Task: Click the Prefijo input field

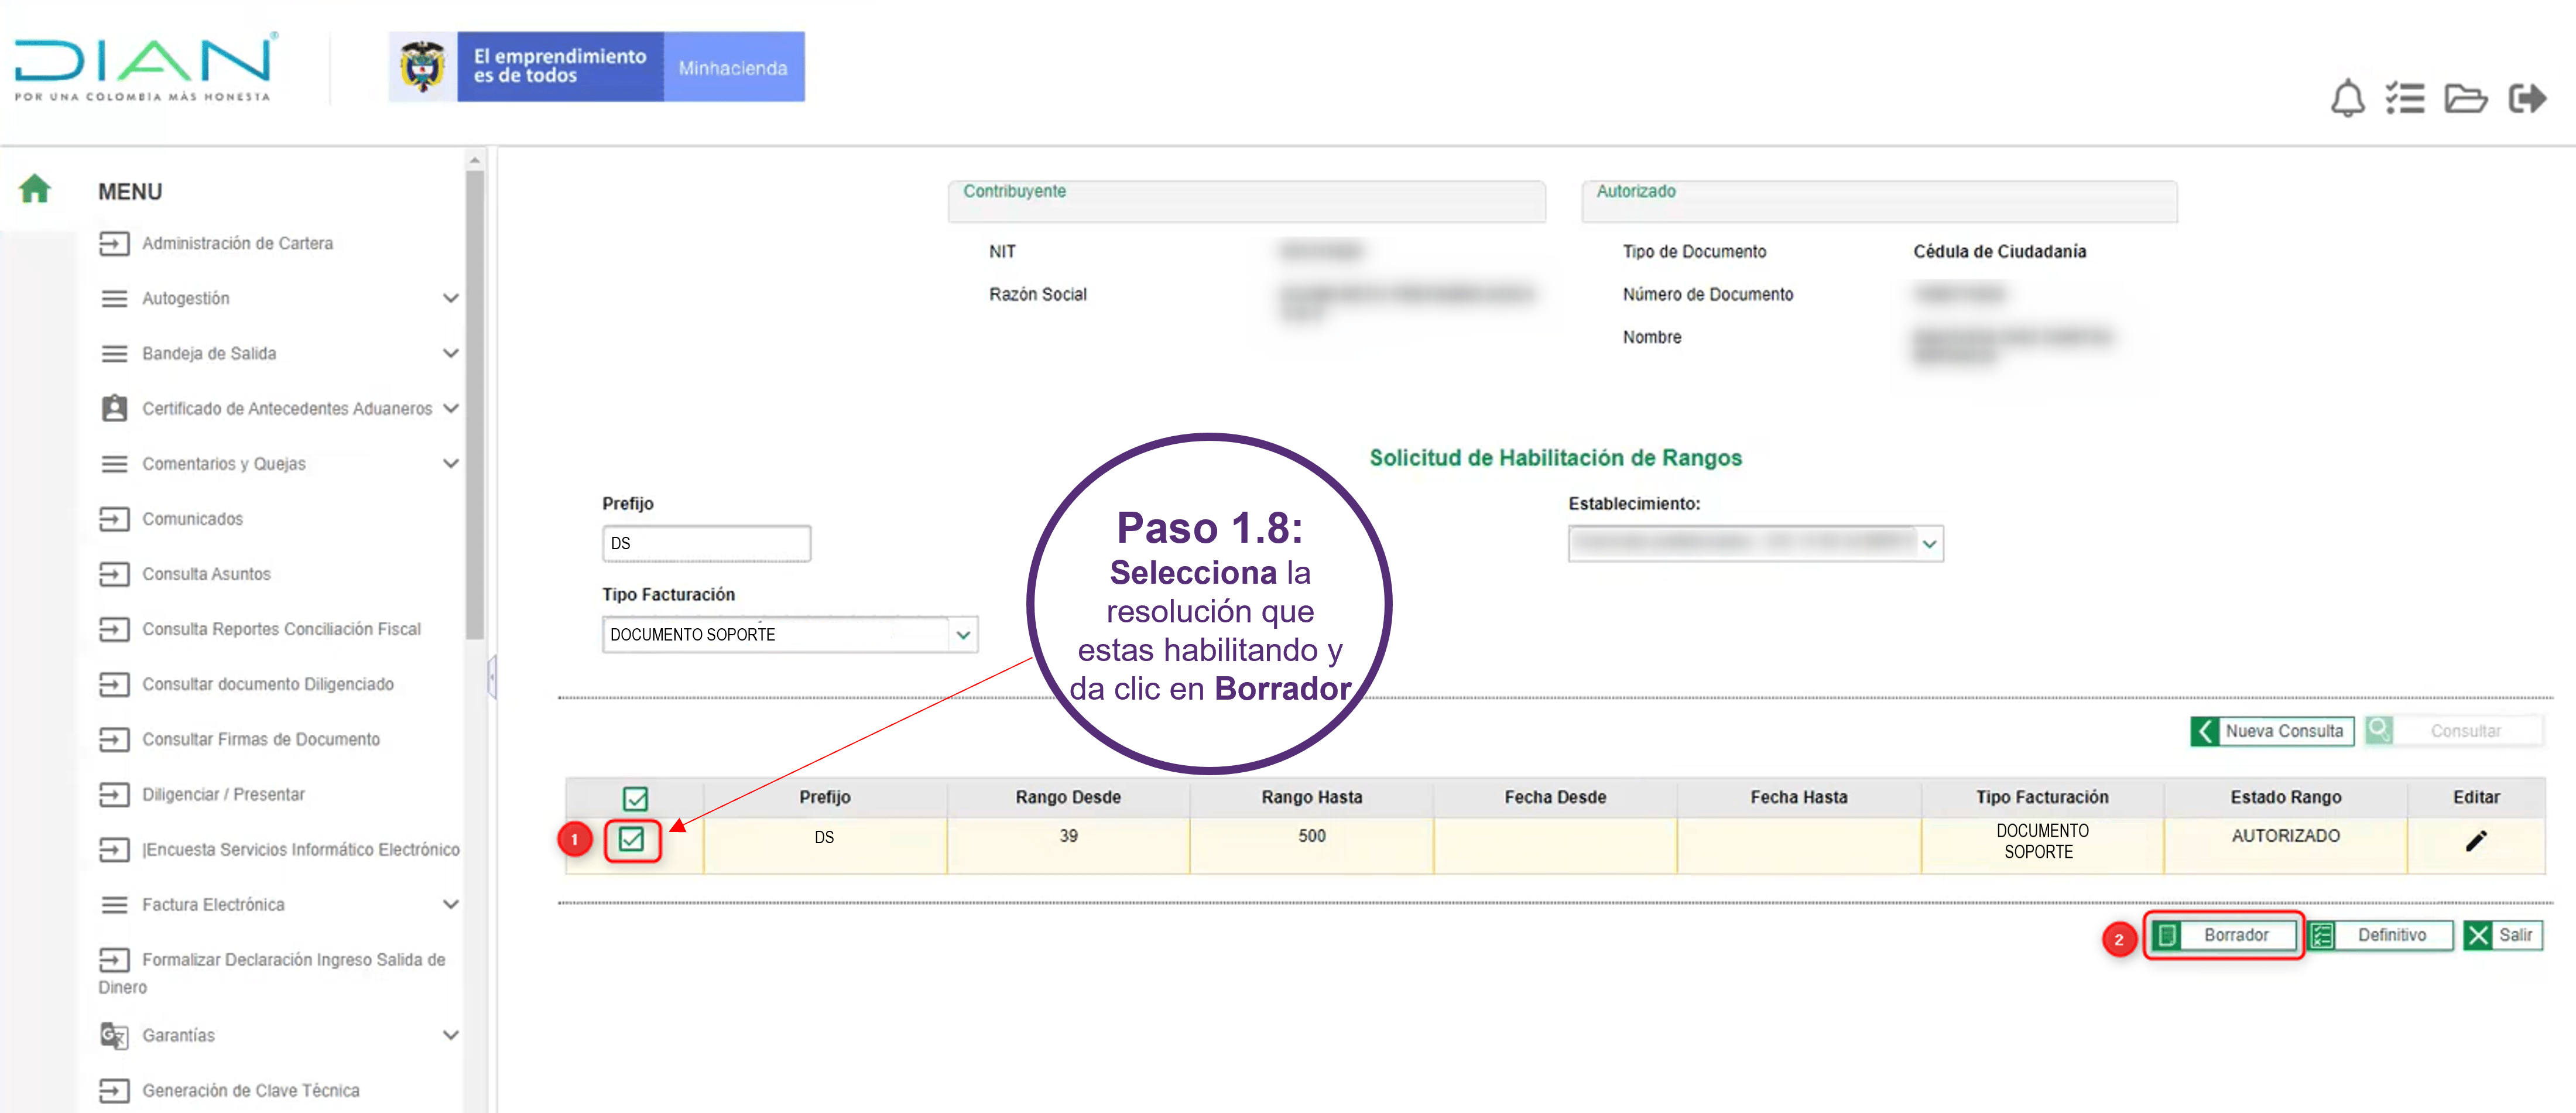Action: point(706,544)
